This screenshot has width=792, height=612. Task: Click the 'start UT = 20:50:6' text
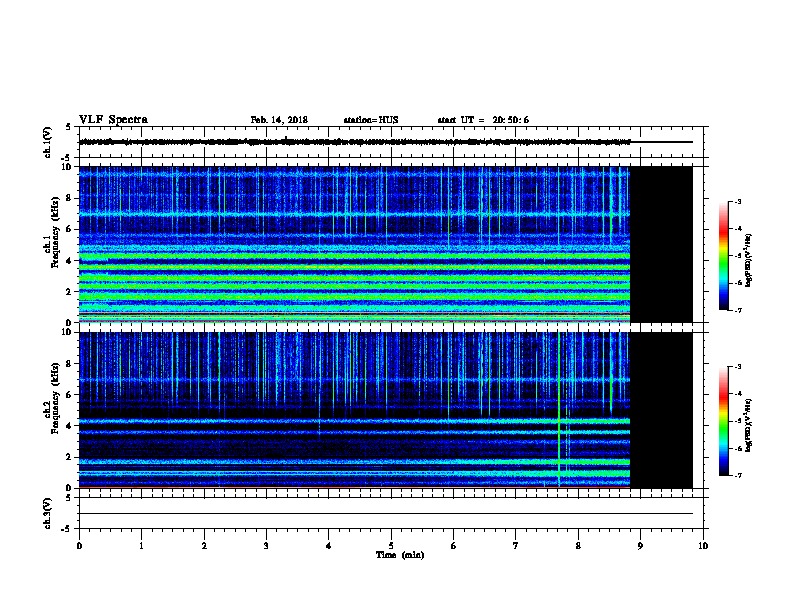point(483,120)
